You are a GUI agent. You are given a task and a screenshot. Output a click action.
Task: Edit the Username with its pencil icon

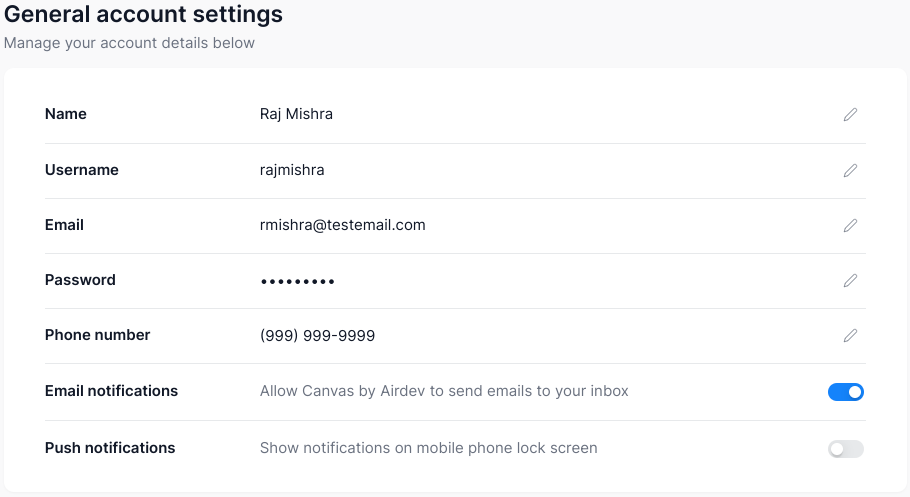850,171
